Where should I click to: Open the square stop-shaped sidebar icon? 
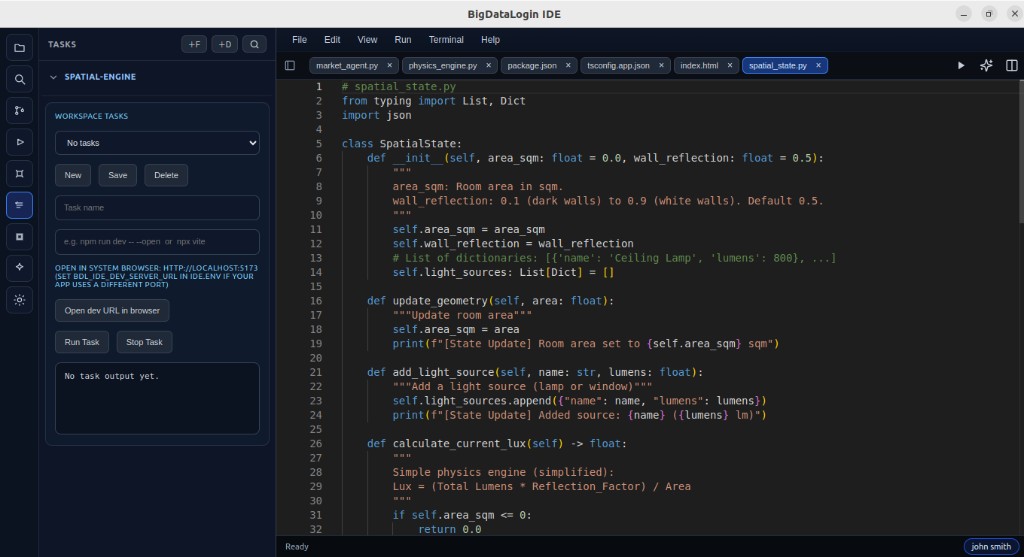(20, 236)
